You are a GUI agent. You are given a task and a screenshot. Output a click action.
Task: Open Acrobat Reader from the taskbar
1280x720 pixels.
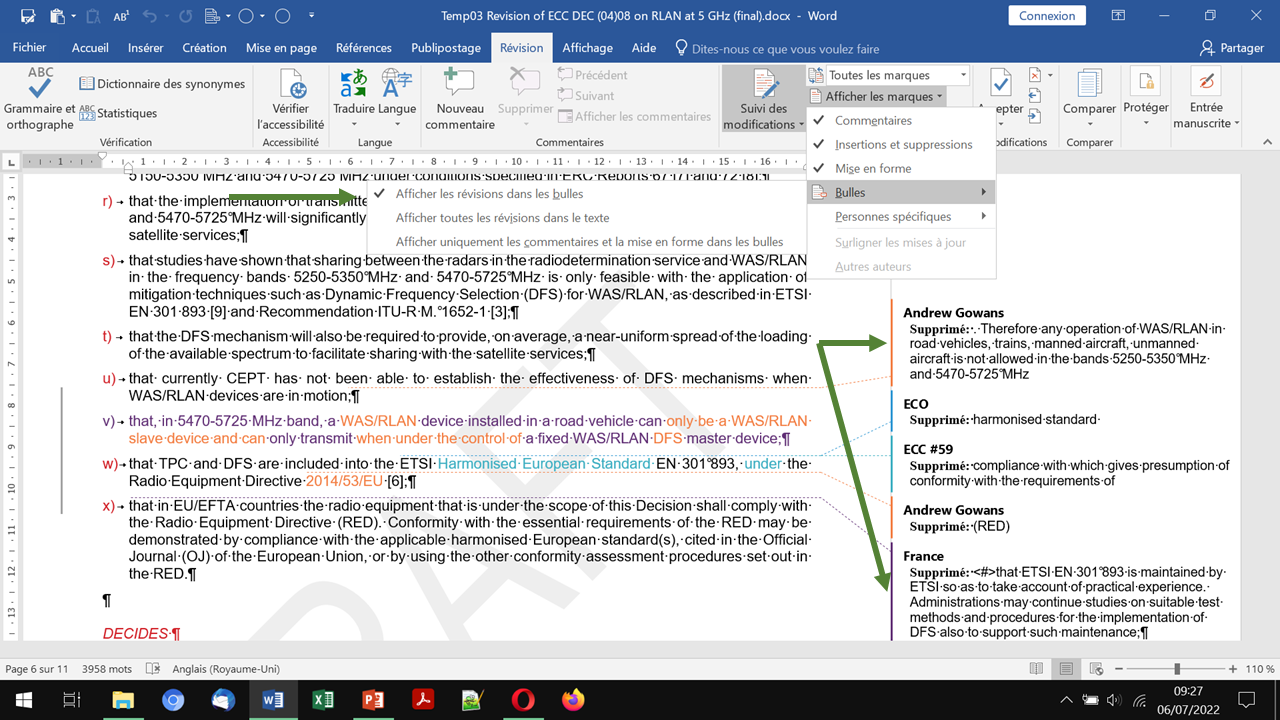423,700
